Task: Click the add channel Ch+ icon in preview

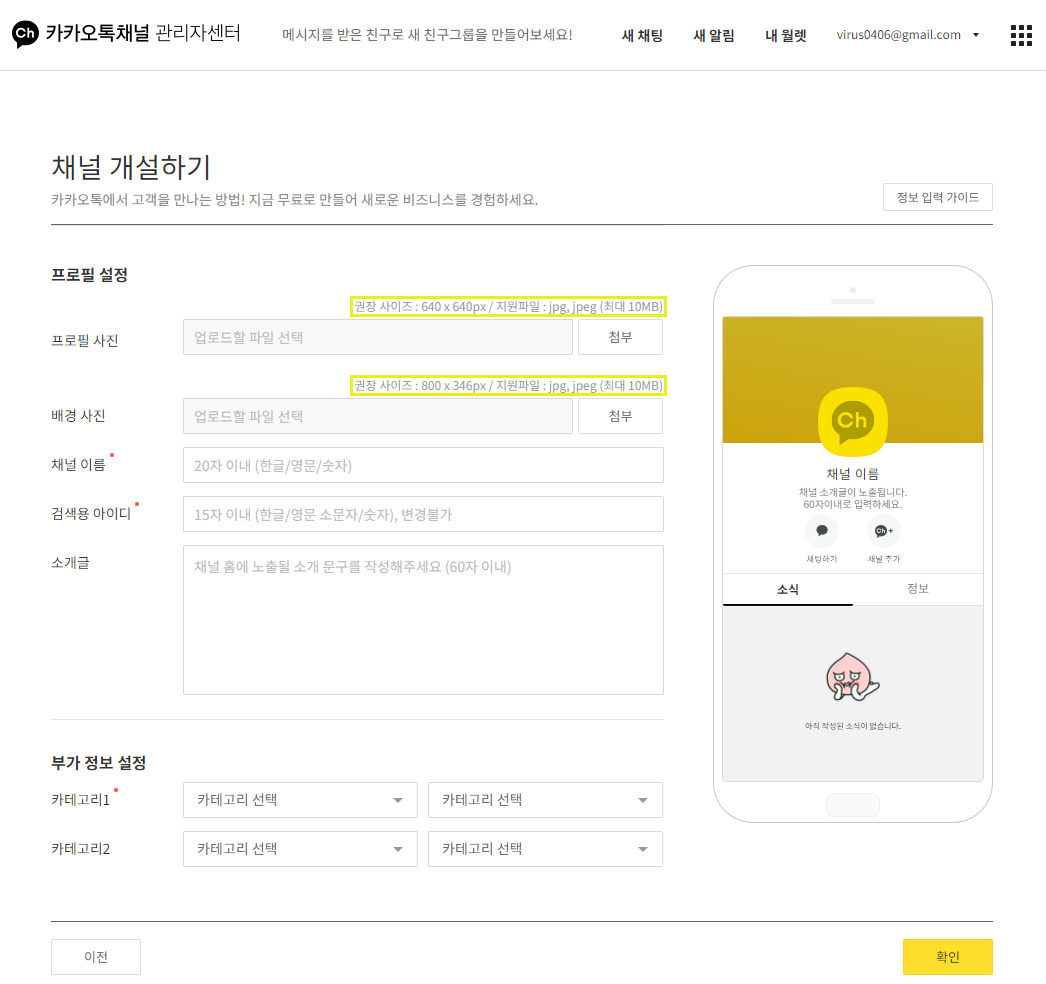Action: point(884,531)
